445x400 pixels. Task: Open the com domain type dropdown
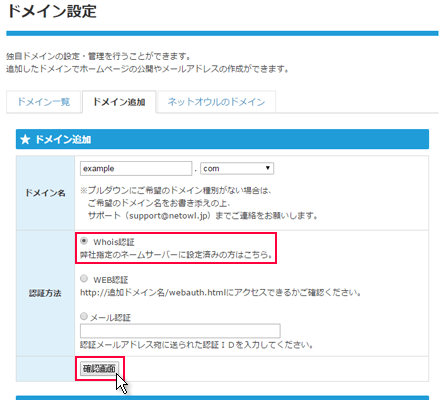pyautogui.click(x=237, y=168)
